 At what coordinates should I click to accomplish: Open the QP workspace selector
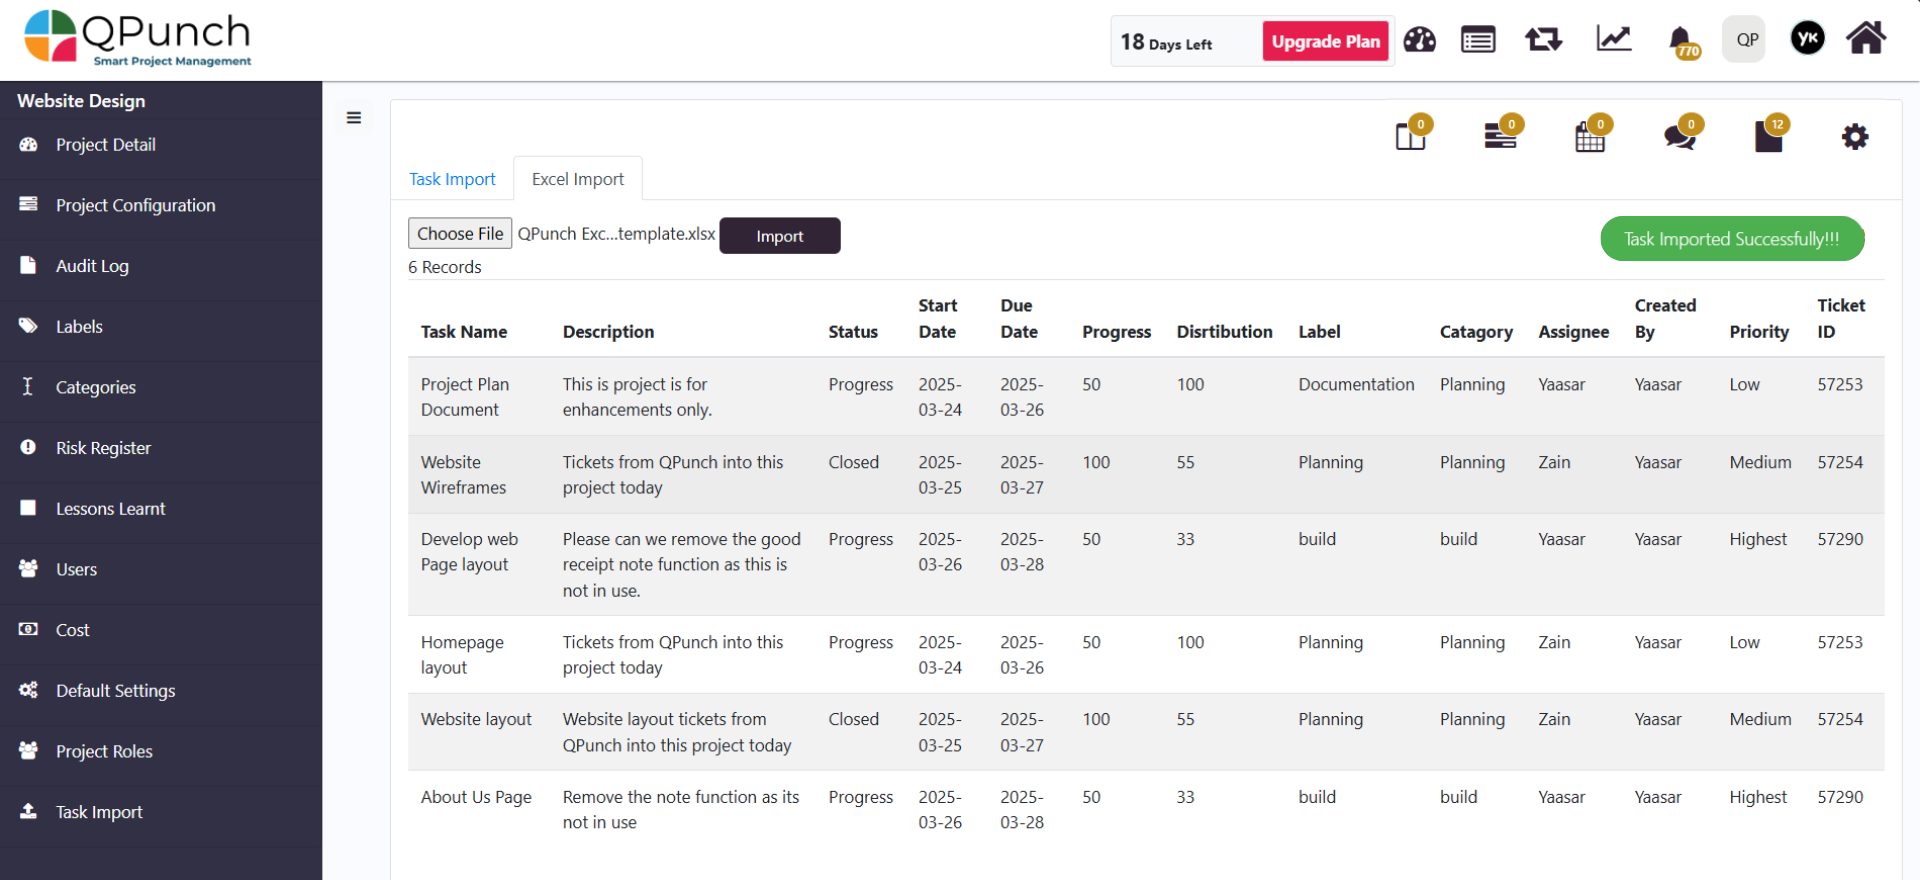click(x=1745, y=40)
